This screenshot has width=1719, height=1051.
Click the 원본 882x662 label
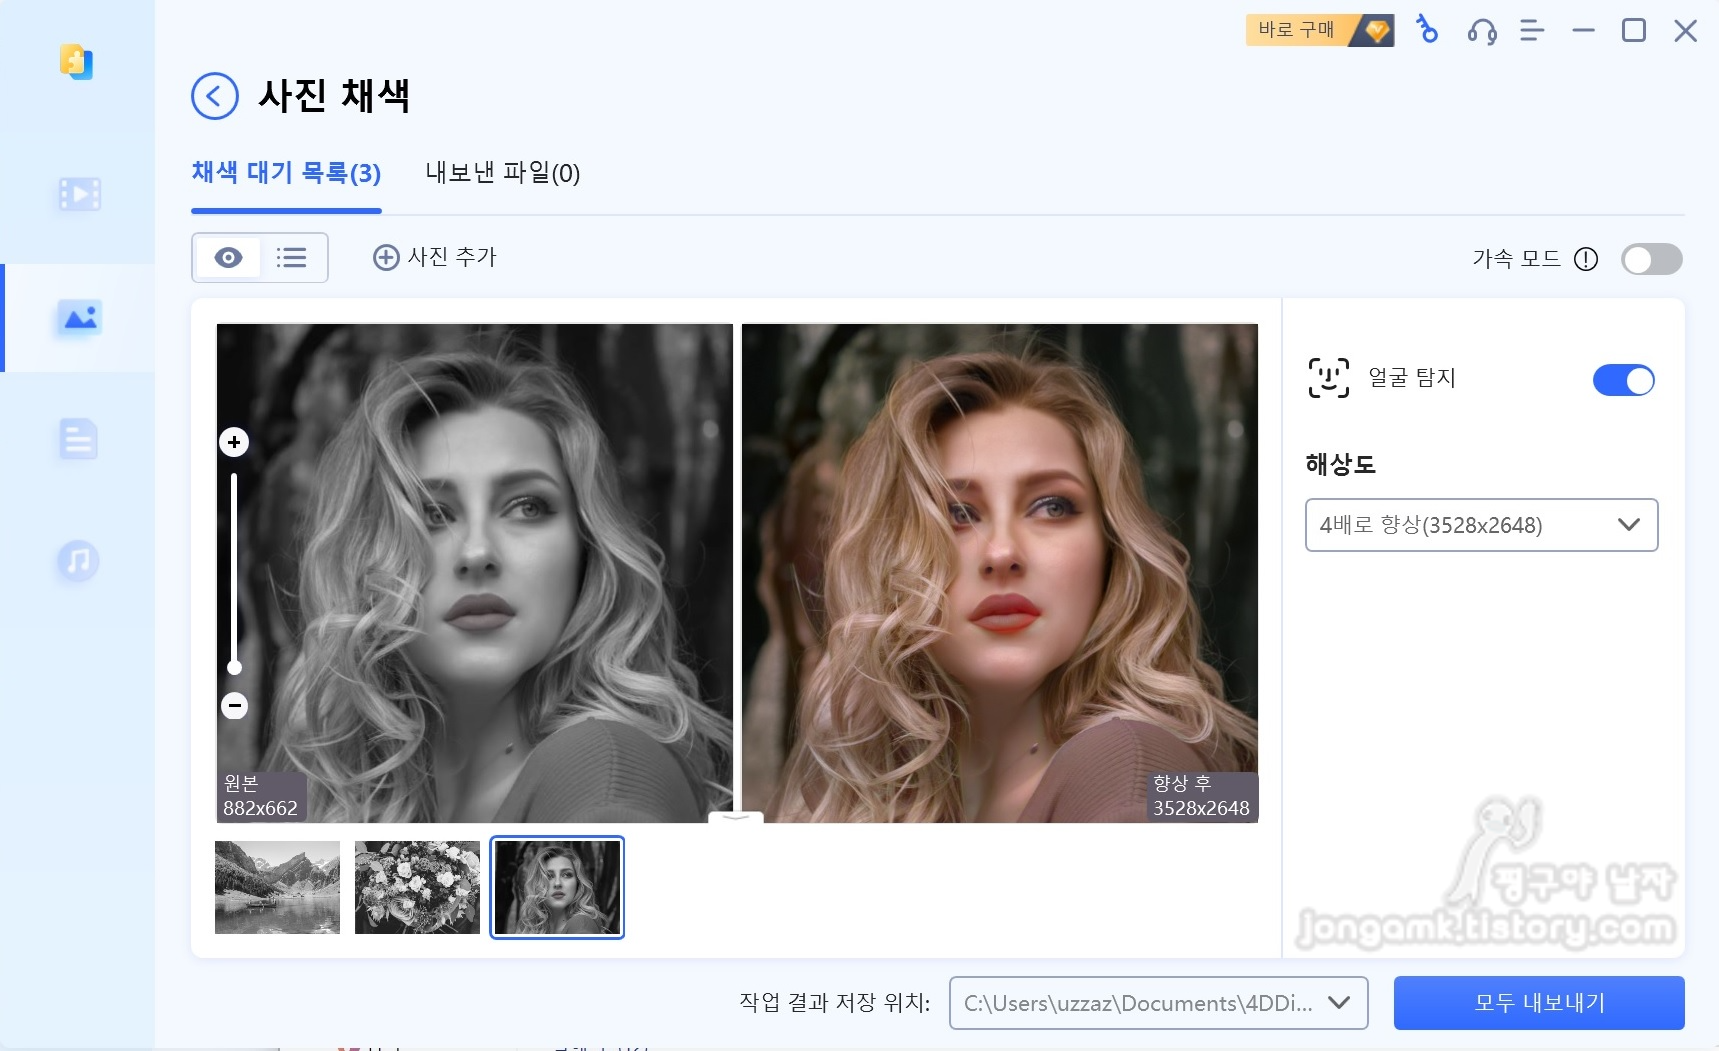tap(260, 796)
